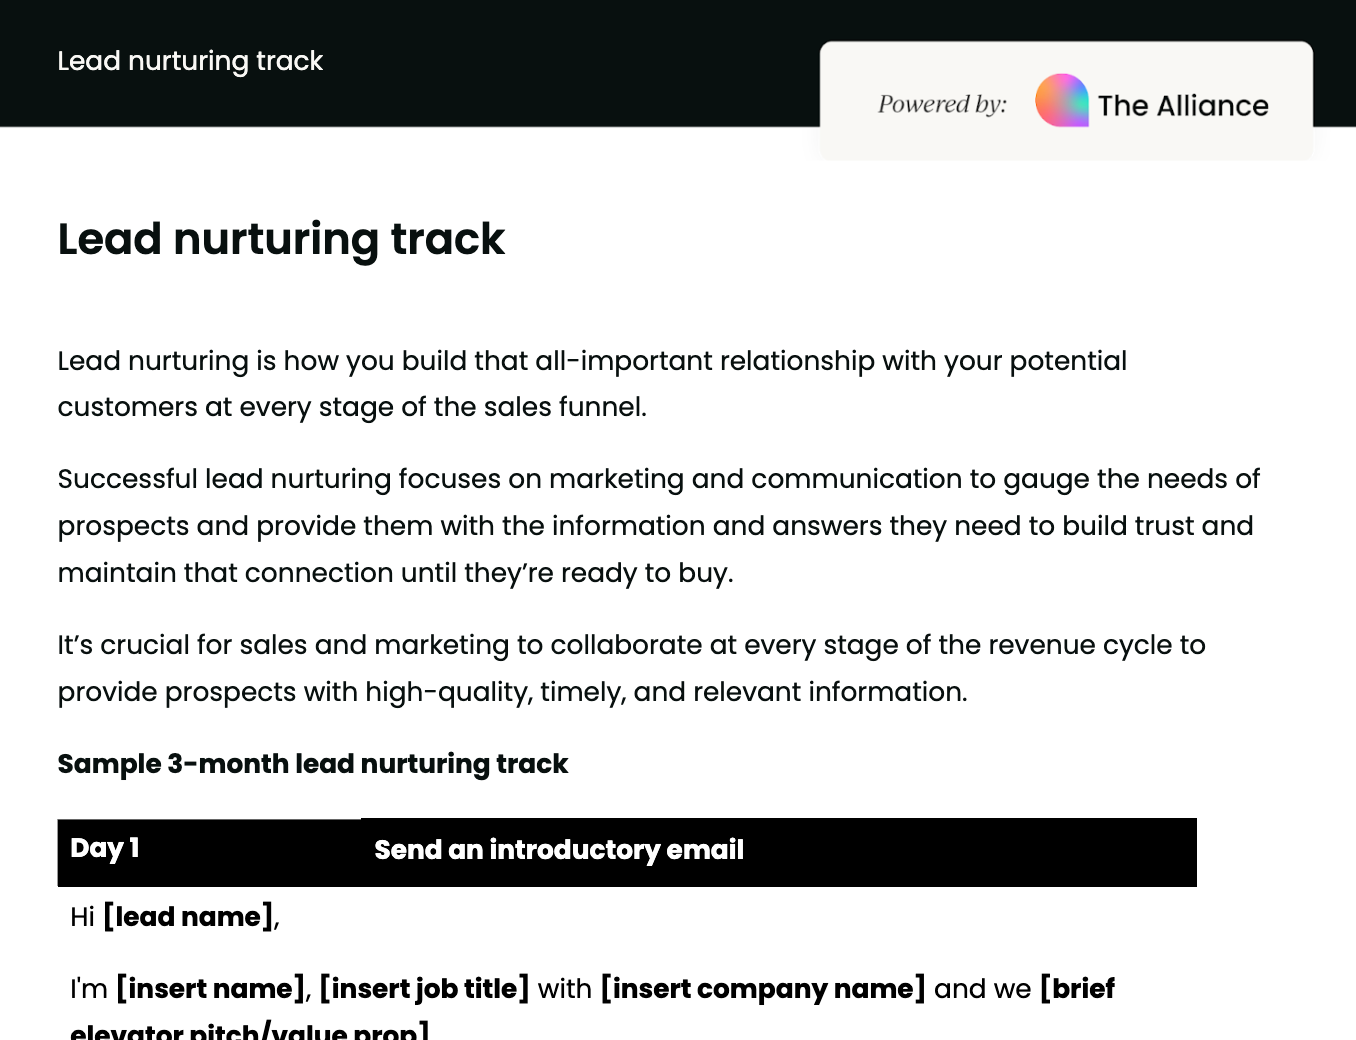Click the "It's crucial for sales and marketing" paragraph
This screenshot has height=1040, width=1356.
[x=631, y=645]
